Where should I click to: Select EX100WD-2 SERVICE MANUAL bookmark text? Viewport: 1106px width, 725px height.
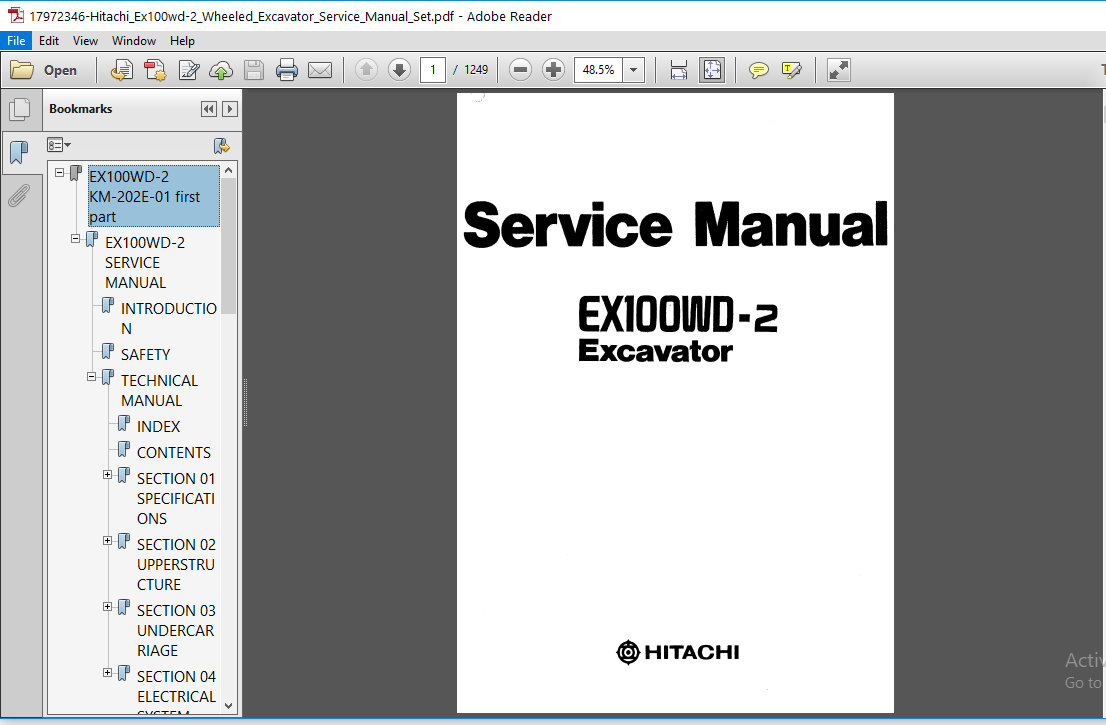[145, 262]
